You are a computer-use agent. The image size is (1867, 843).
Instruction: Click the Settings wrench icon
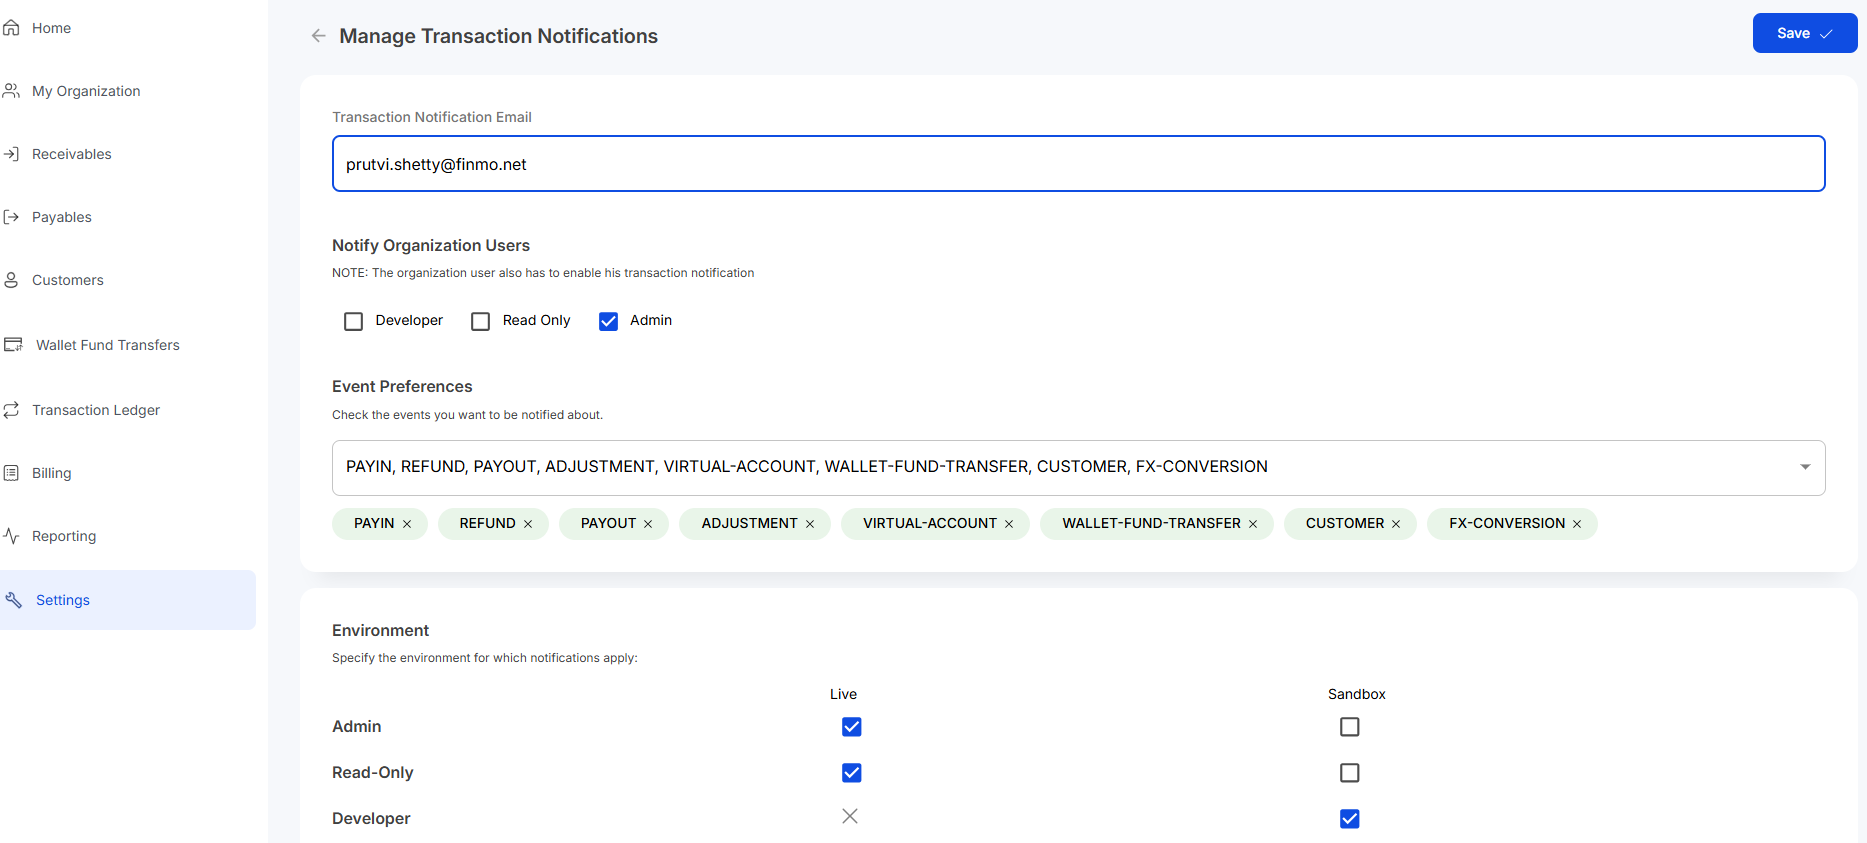(x=14, y=600)
